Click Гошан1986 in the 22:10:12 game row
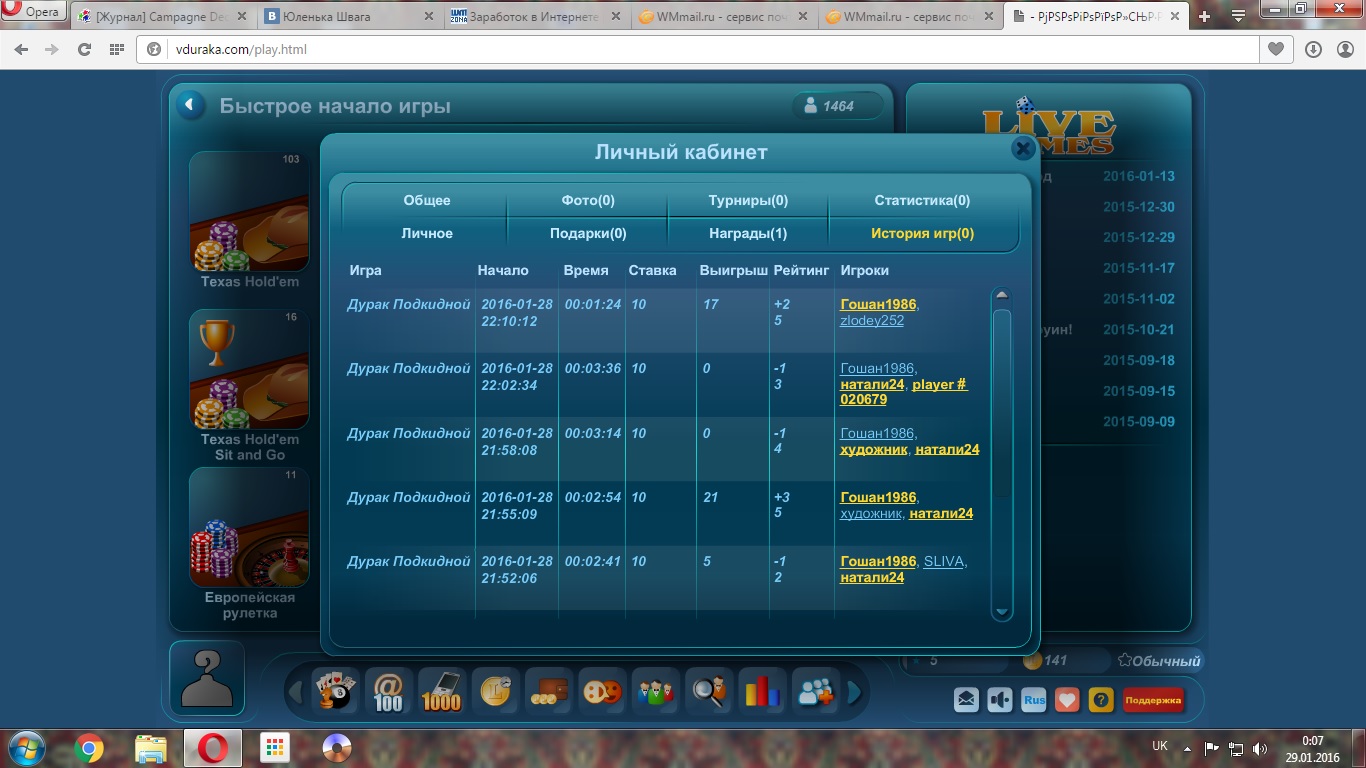1366x768 pixels. coord(878,304)
